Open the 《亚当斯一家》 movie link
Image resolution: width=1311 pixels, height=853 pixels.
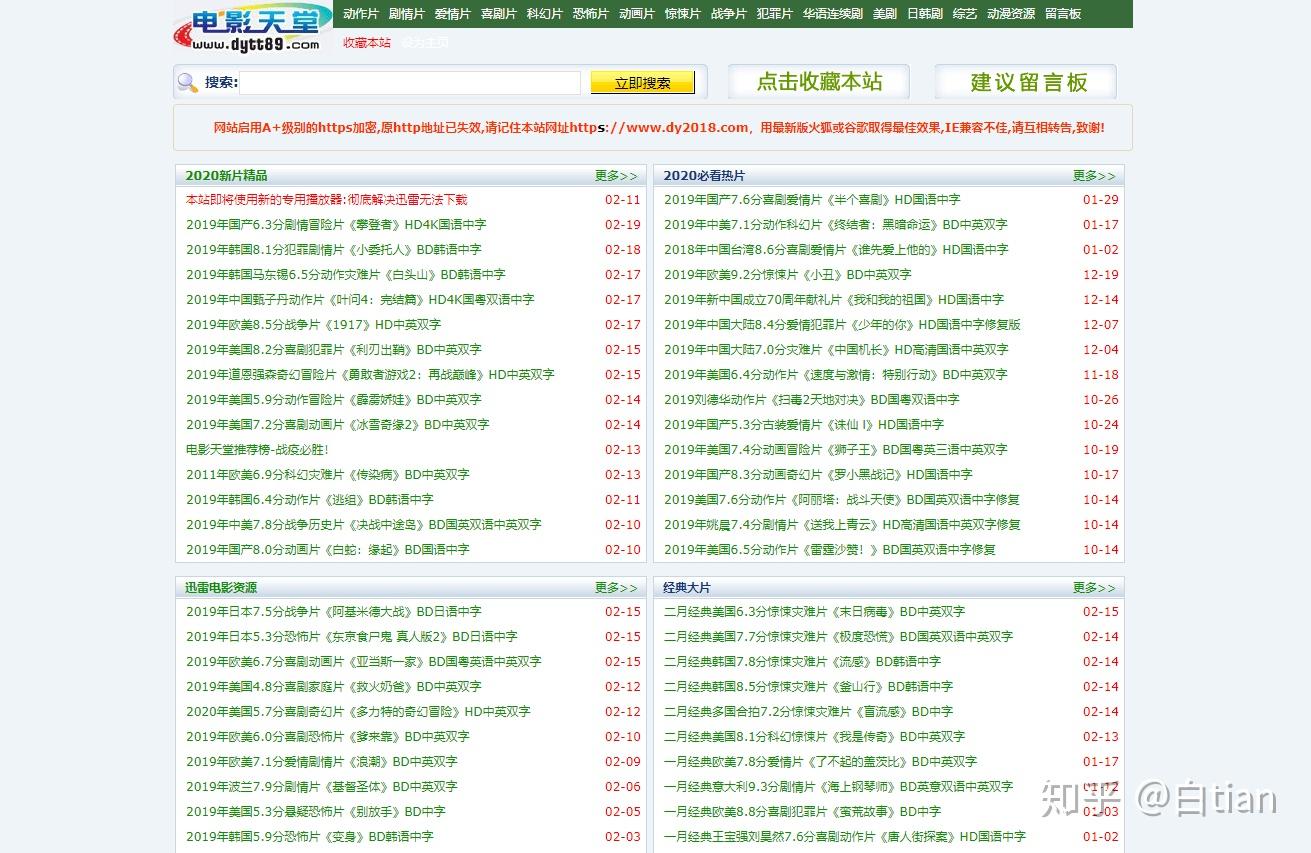364,661
